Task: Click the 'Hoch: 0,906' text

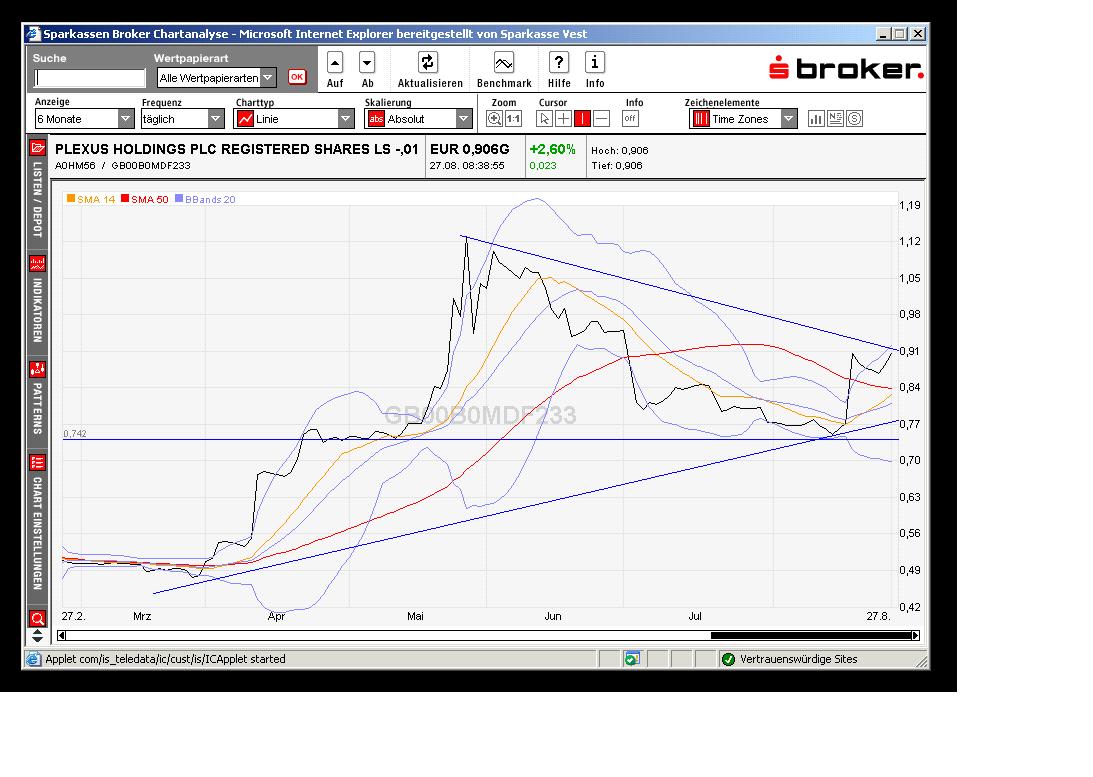Action: click(x=620, y=151)
